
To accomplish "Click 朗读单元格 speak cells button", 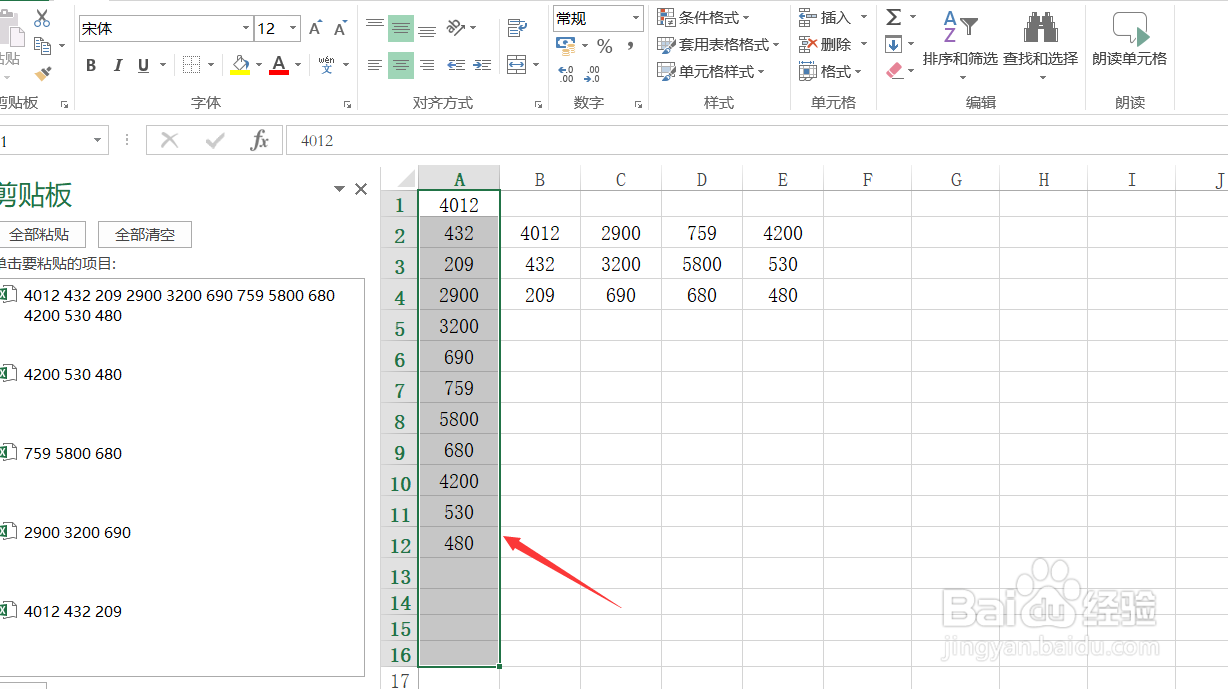I will [x=1130, y=41].
